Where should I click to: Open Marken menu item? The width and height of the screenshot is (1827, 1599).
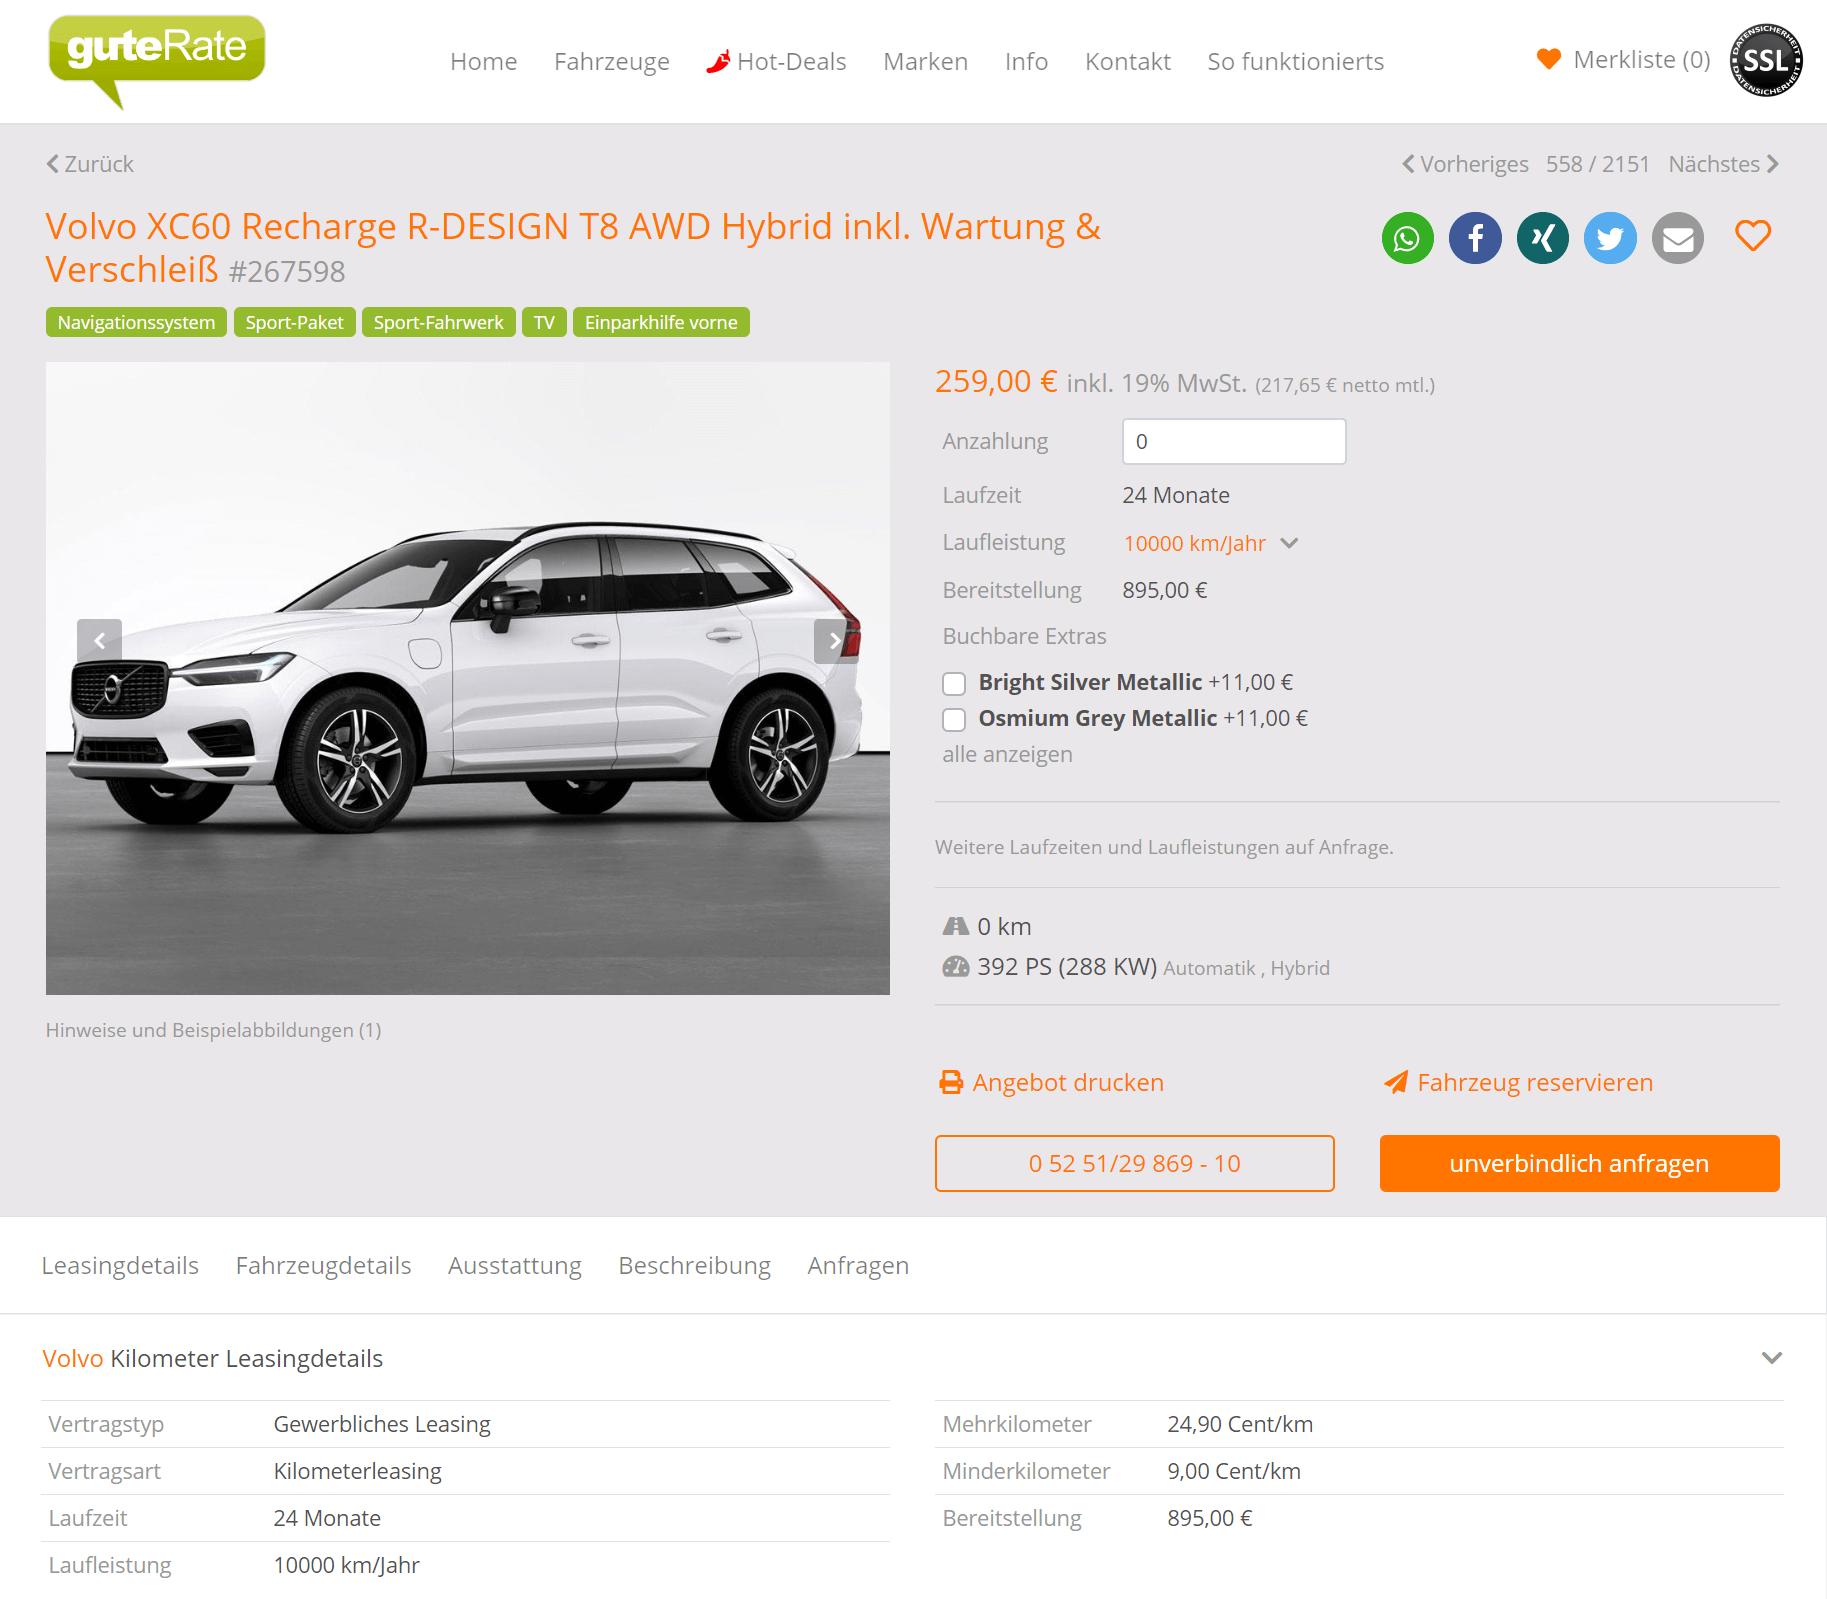click(926, 62)
